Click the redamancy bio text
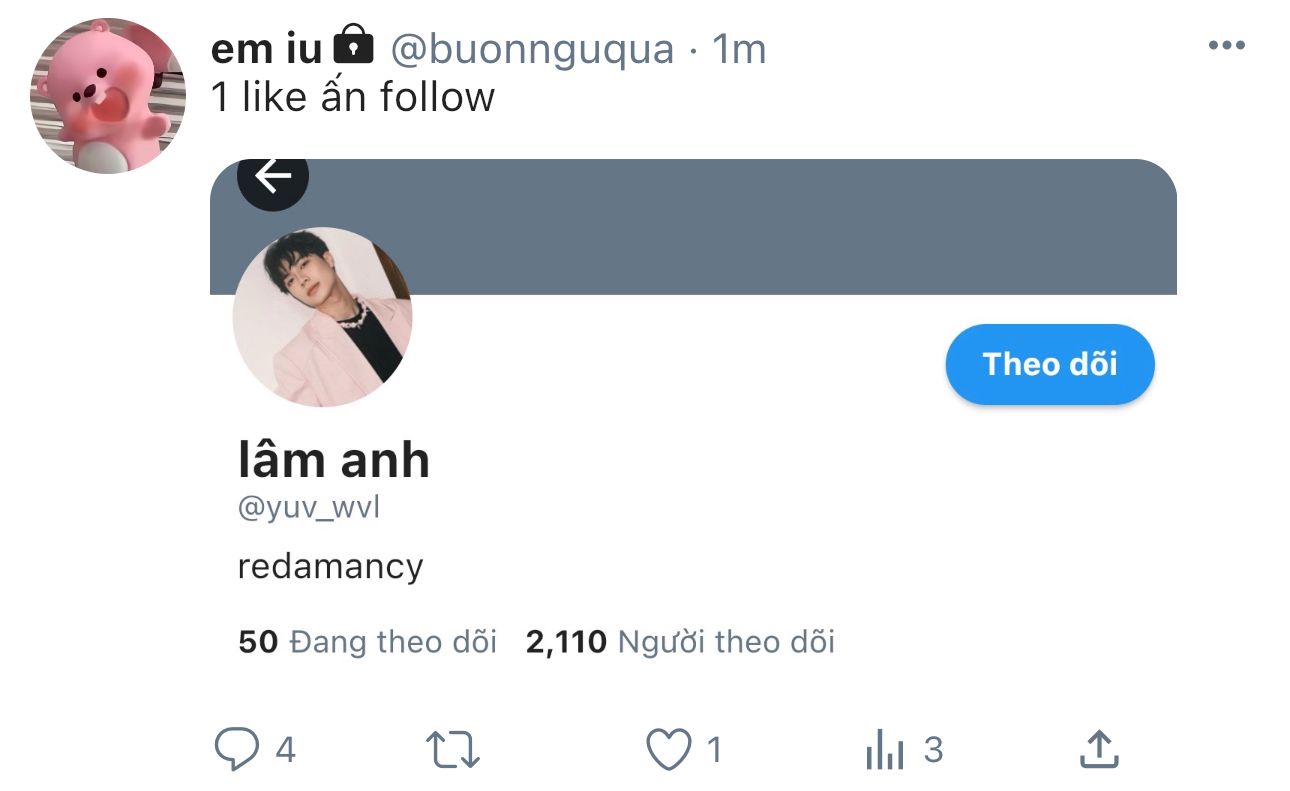Screen dimensions: 1290x791 [x=330, y=567]
